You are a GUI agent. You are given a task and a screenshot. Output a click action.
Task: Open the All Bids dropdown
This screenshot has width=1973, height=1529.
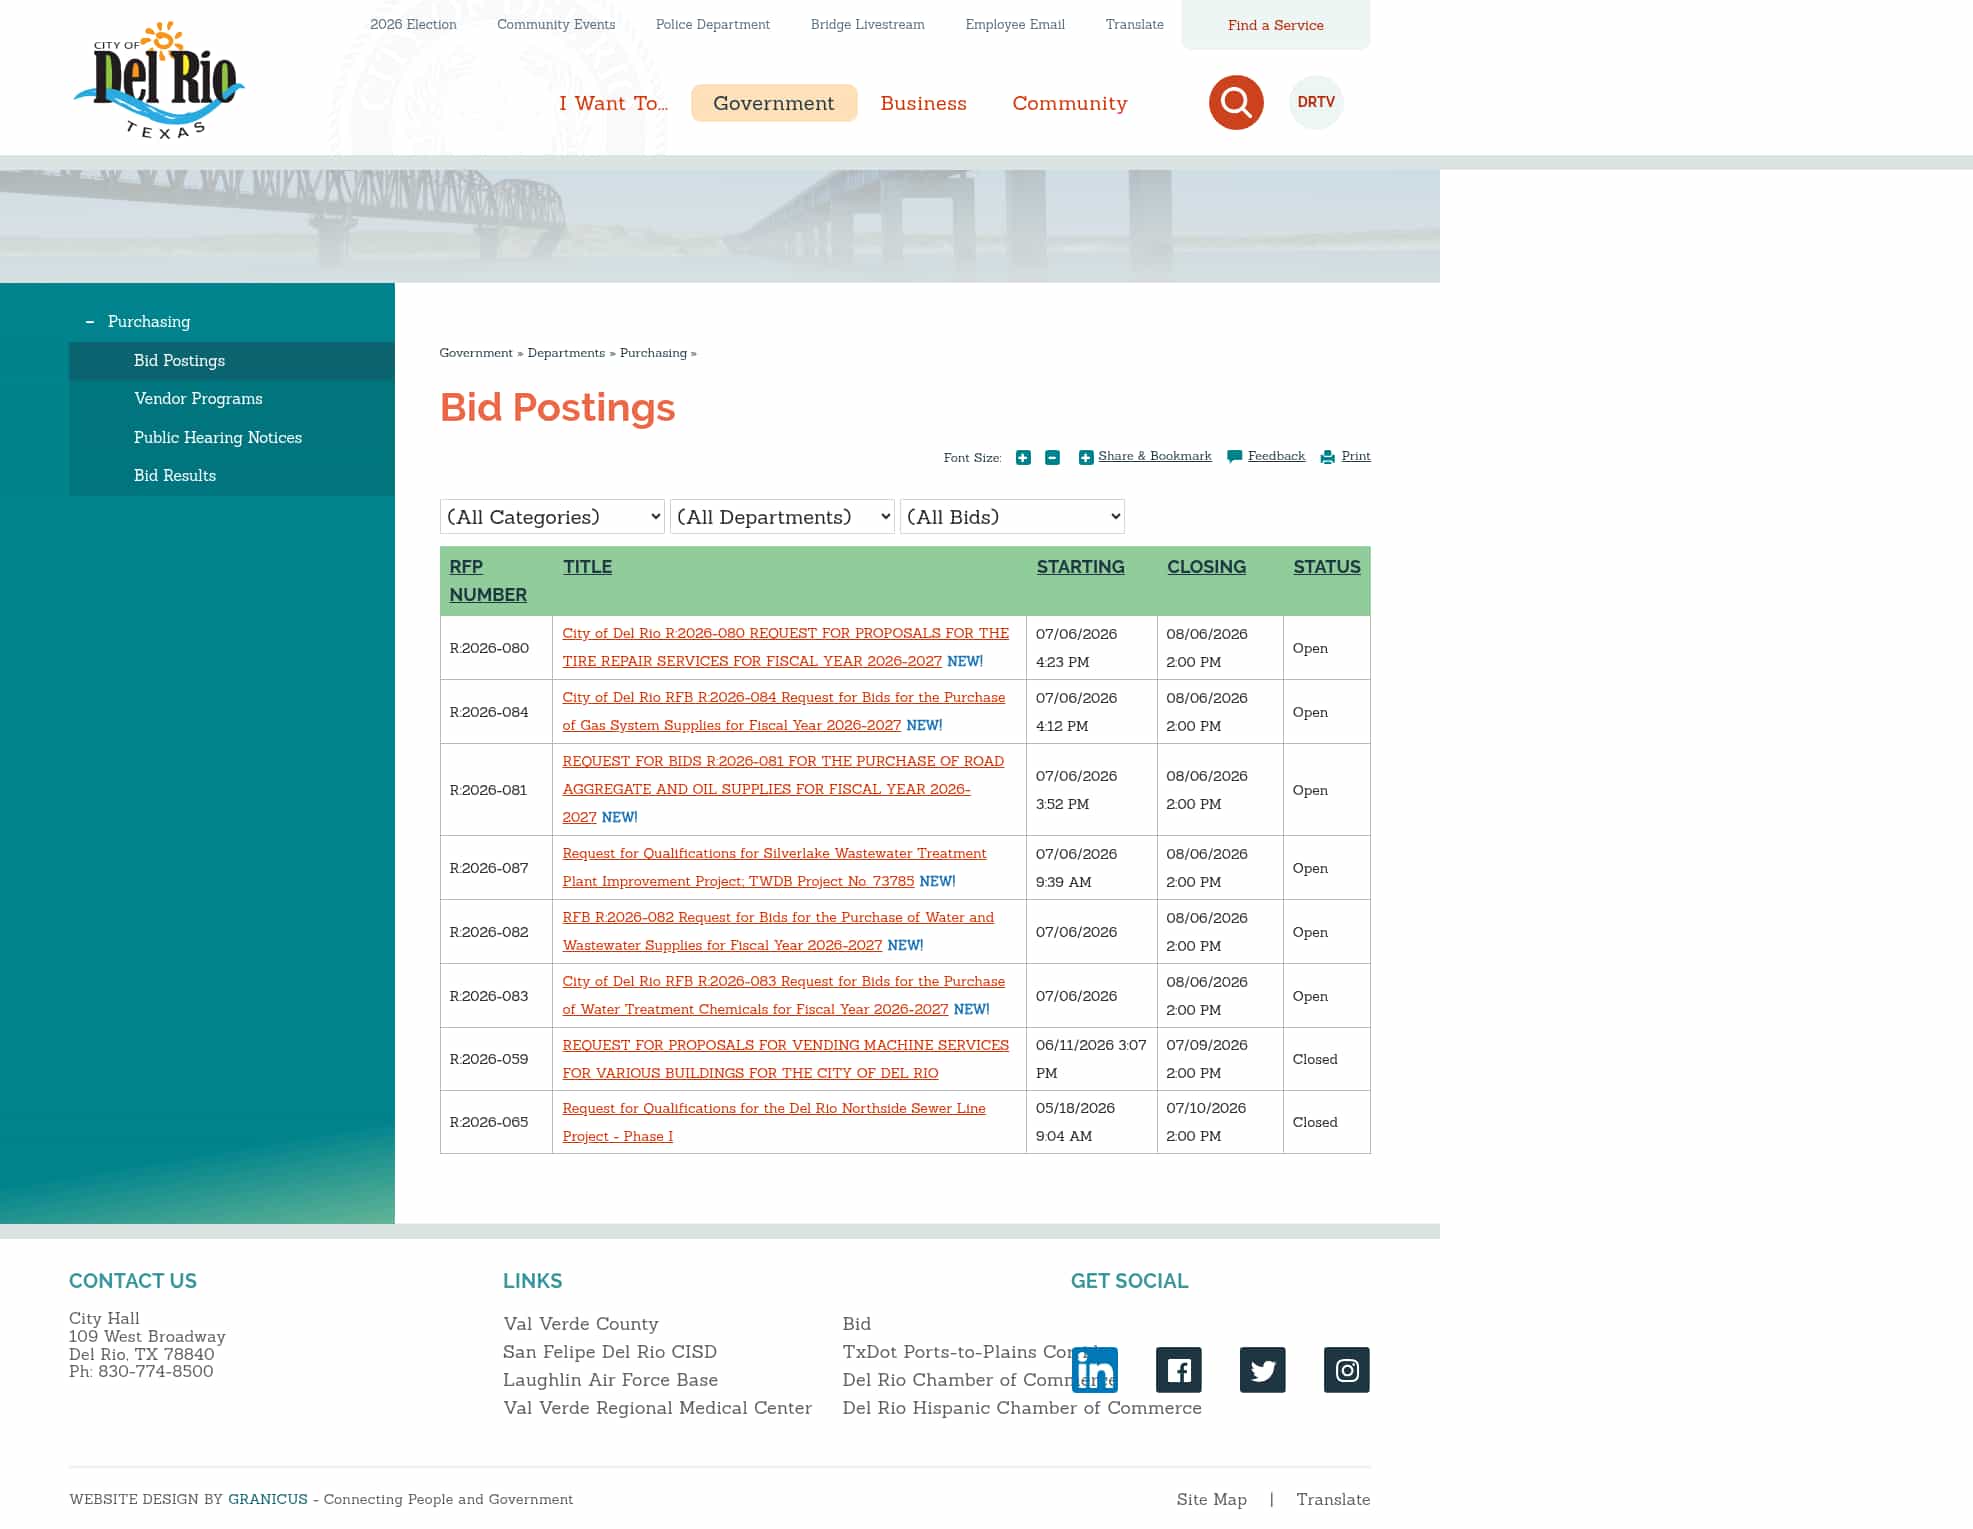coord(1012,517)
